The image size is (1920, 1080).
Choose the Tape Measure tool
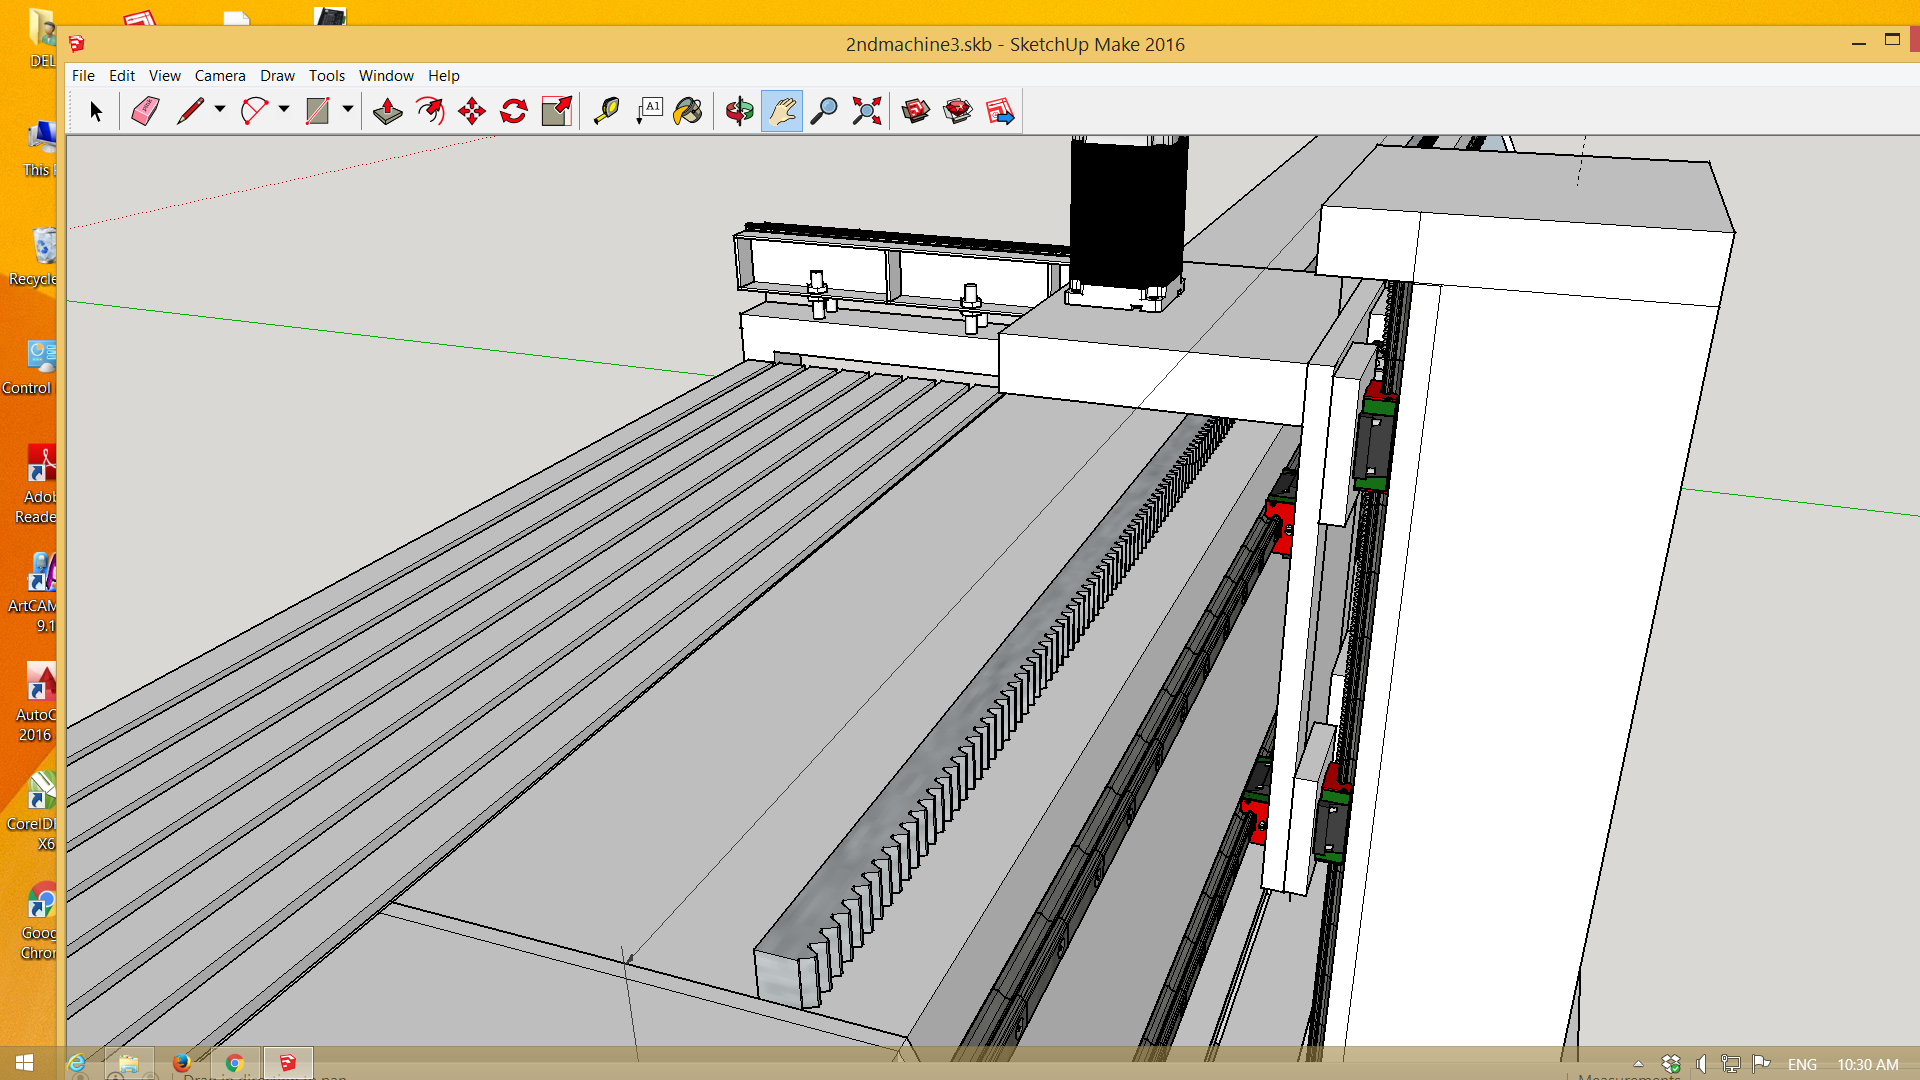click(x=606, y=111)
